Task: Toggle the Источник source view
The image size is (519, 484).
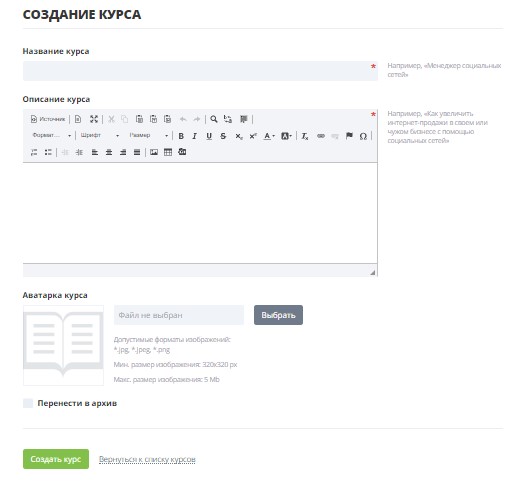Action: click(x=48, y=119)
